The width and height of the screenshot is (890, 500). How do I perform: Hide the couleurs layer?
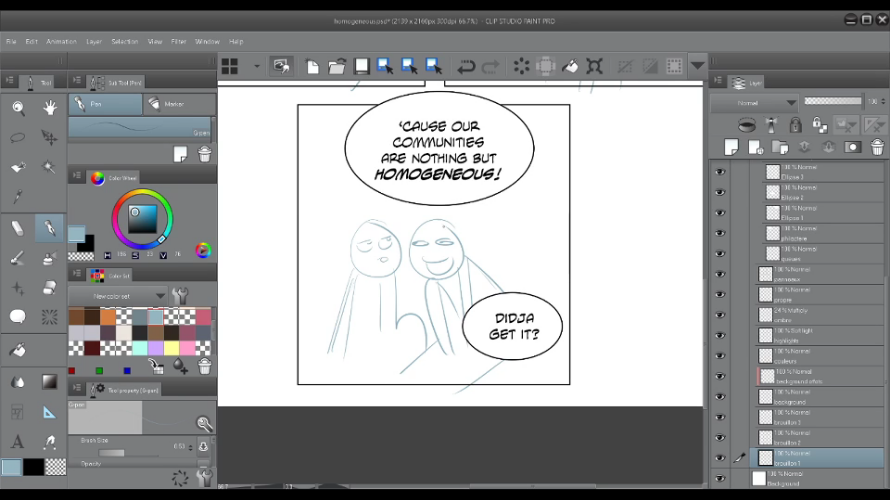click(720, 356)
